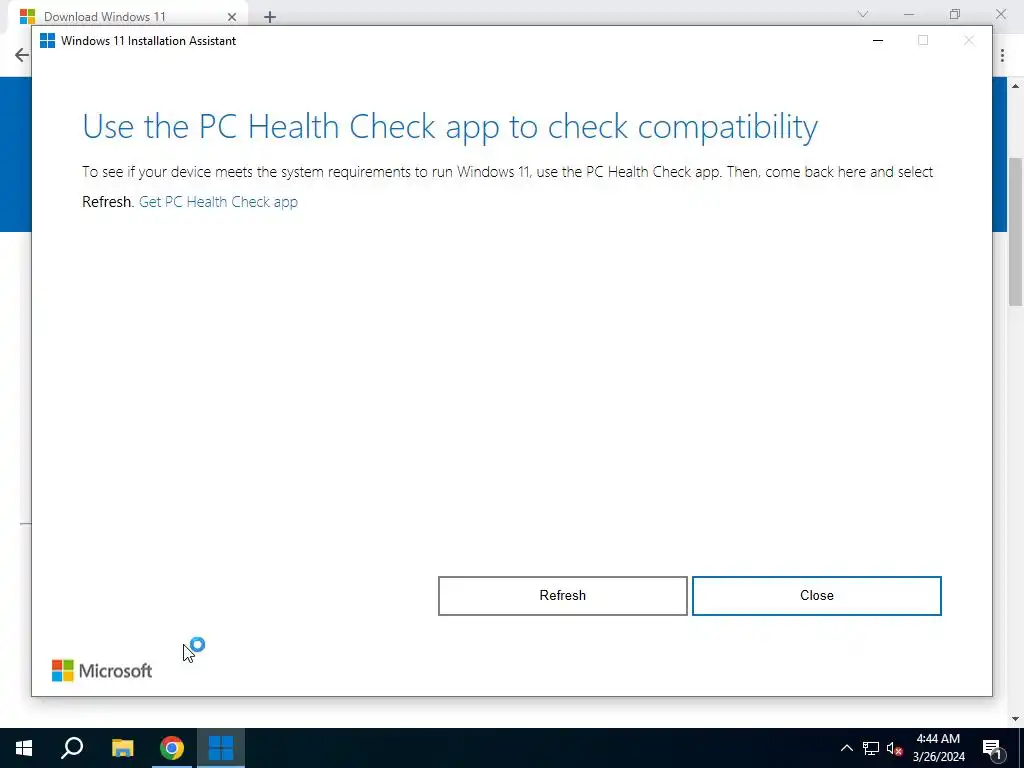
Task: Restore down the Chrome window
Action: click(955, 14)
